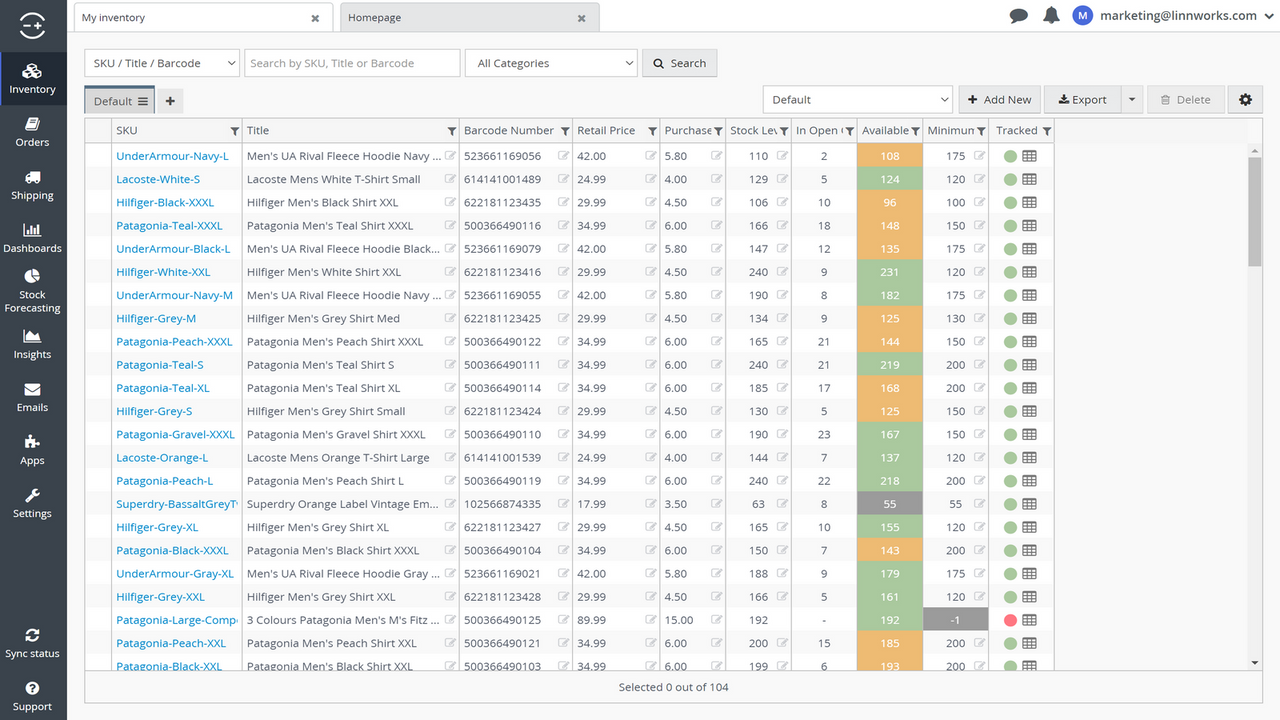Filter the Retail Price column

(652, 131)
